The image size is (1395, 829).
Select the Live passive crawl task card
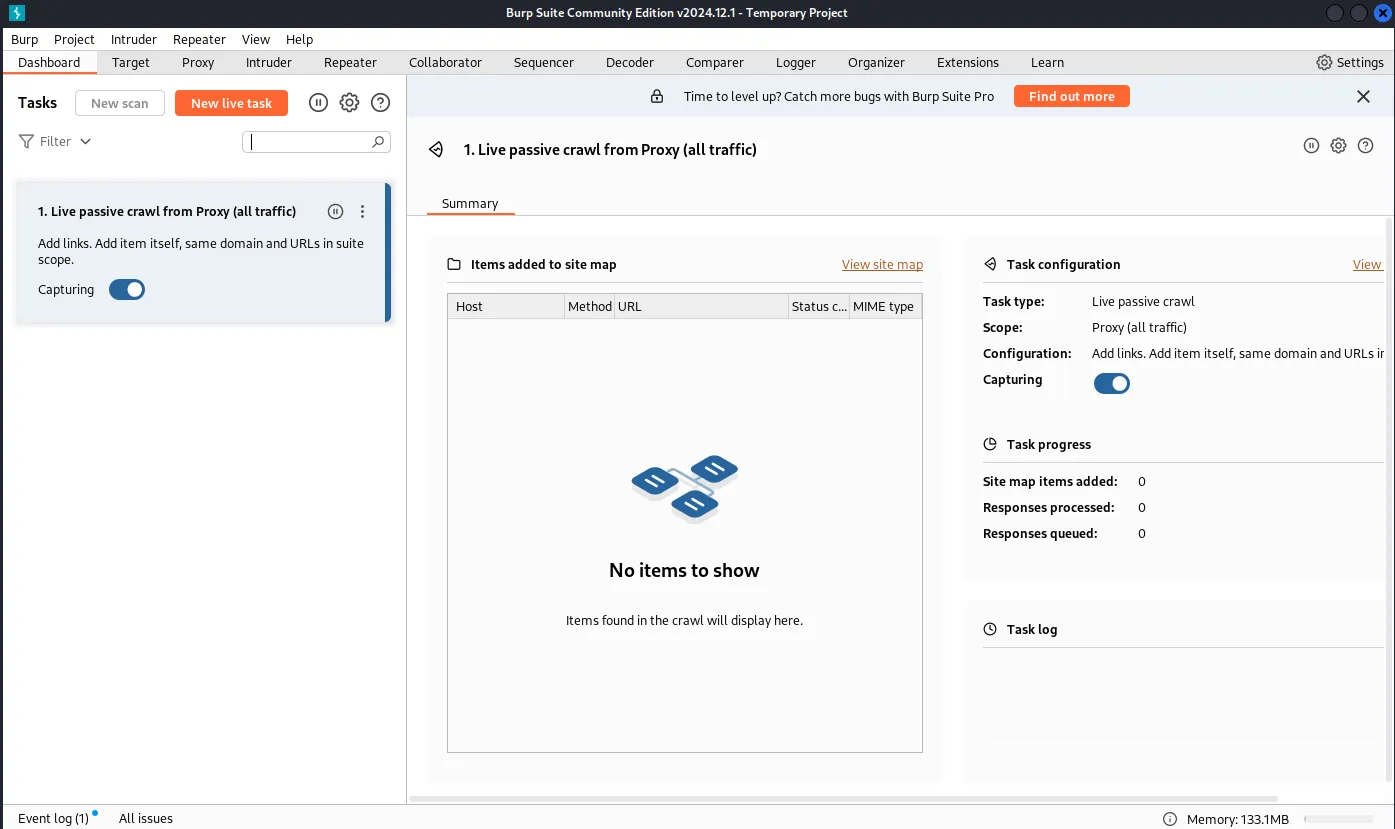pyautogui.click(x=203, y=253)
